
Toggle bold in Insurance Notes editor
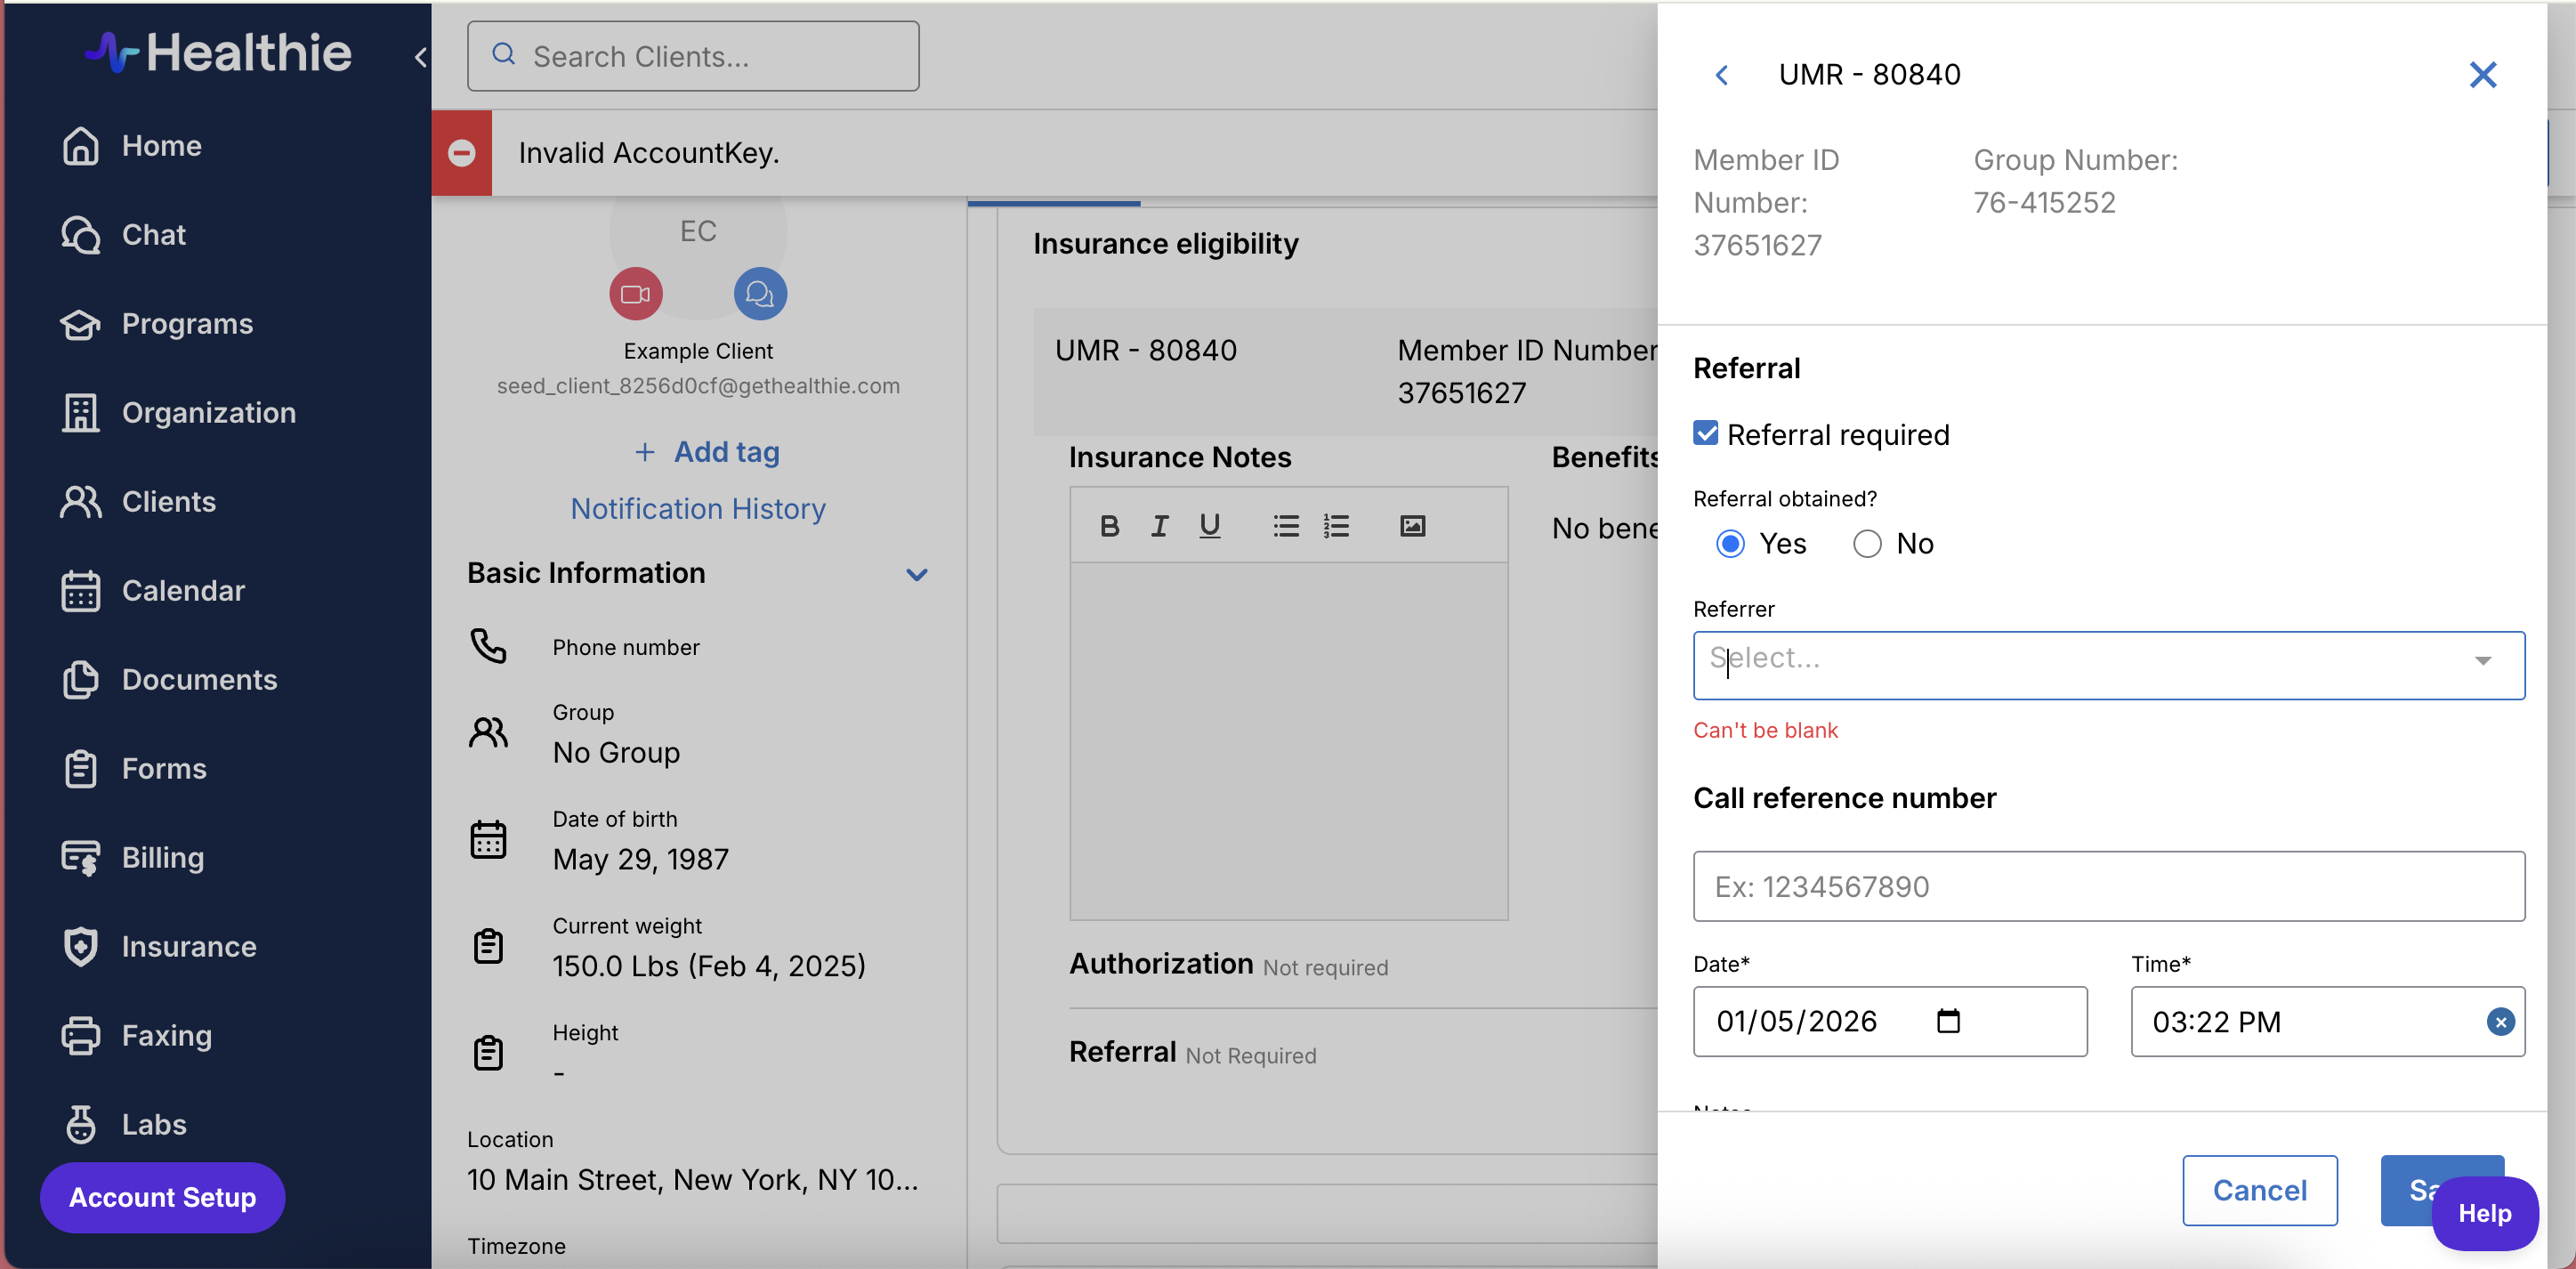[1109, 526]
